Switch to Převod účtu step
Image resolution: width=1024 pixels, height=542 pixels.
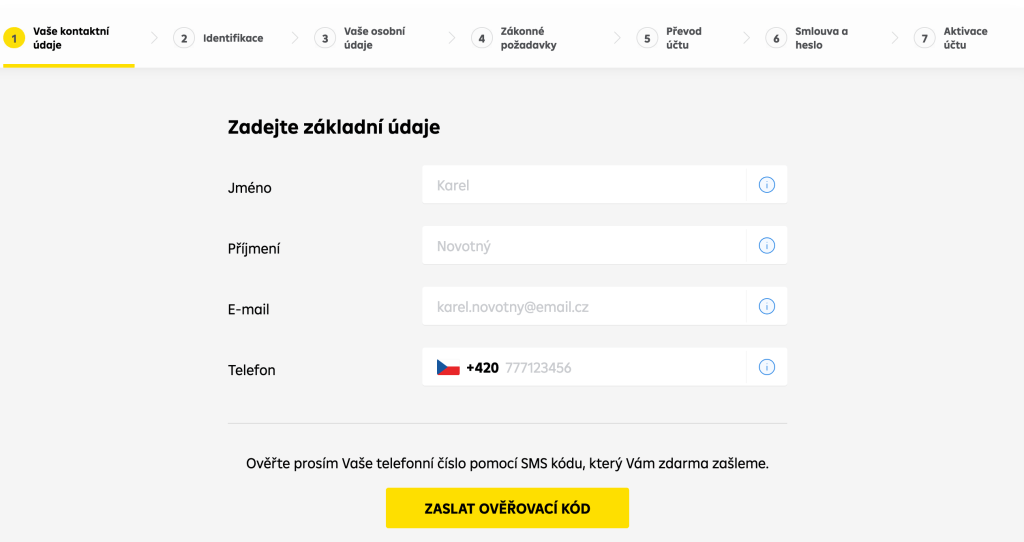684,38
